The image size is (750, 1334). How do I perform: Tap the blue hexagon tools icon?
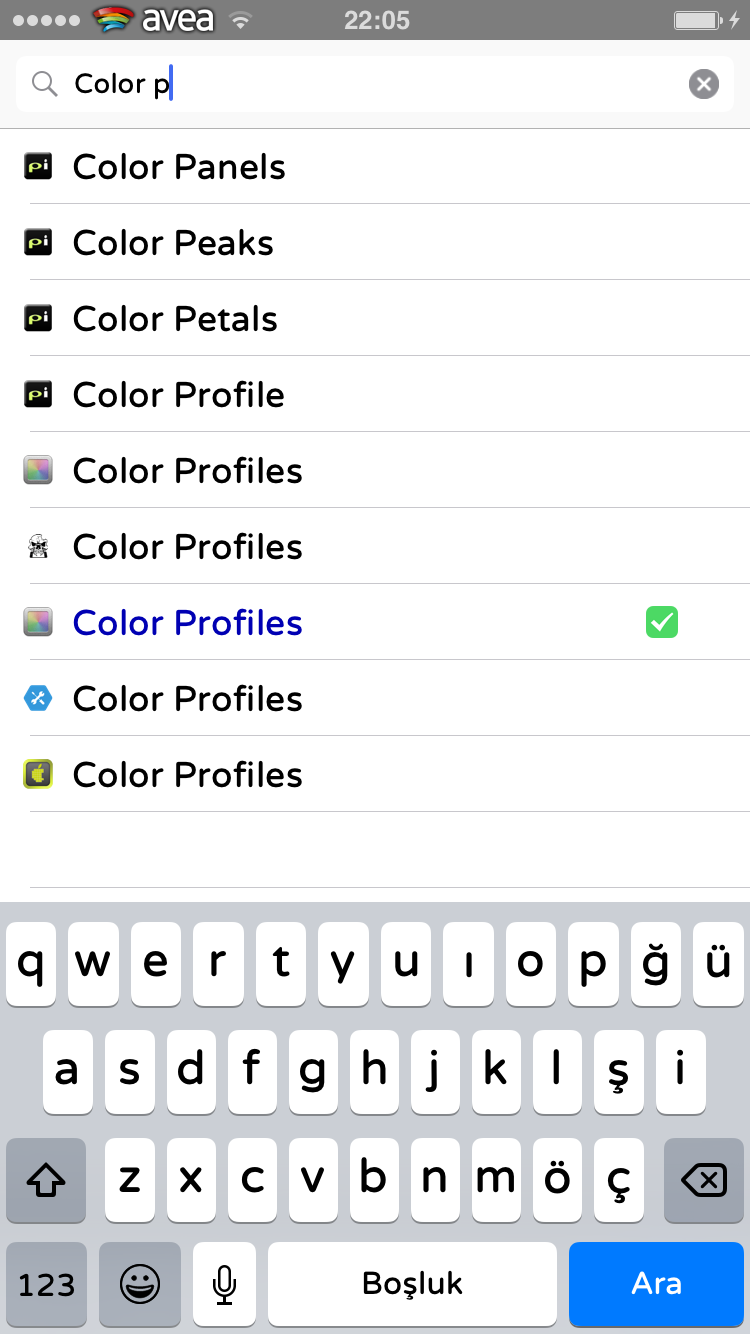click(x=38, y=699)
